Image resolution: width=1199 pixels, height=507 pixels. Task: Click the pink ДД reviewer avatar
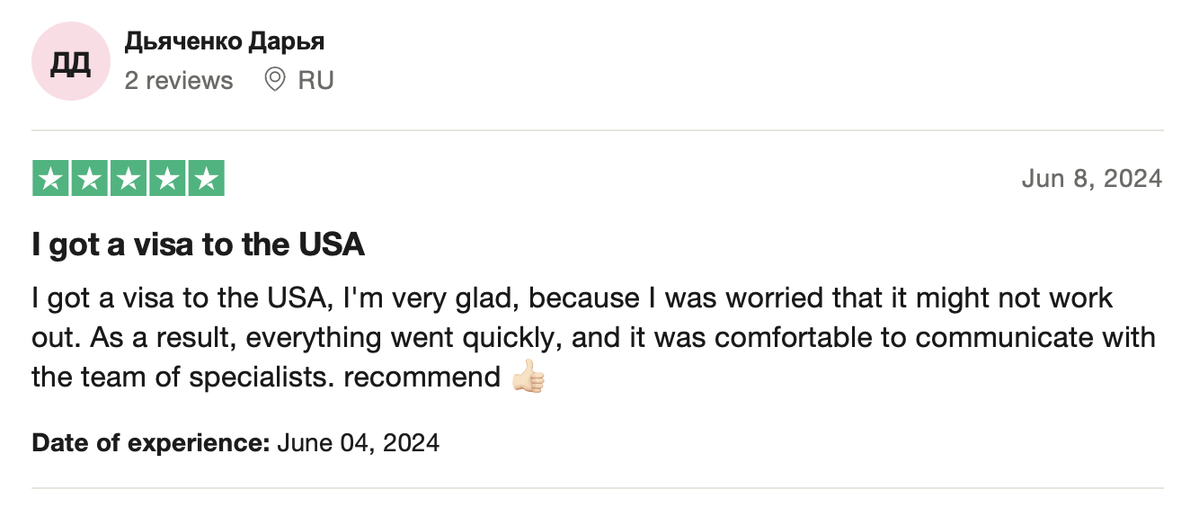tap(69, 63)
